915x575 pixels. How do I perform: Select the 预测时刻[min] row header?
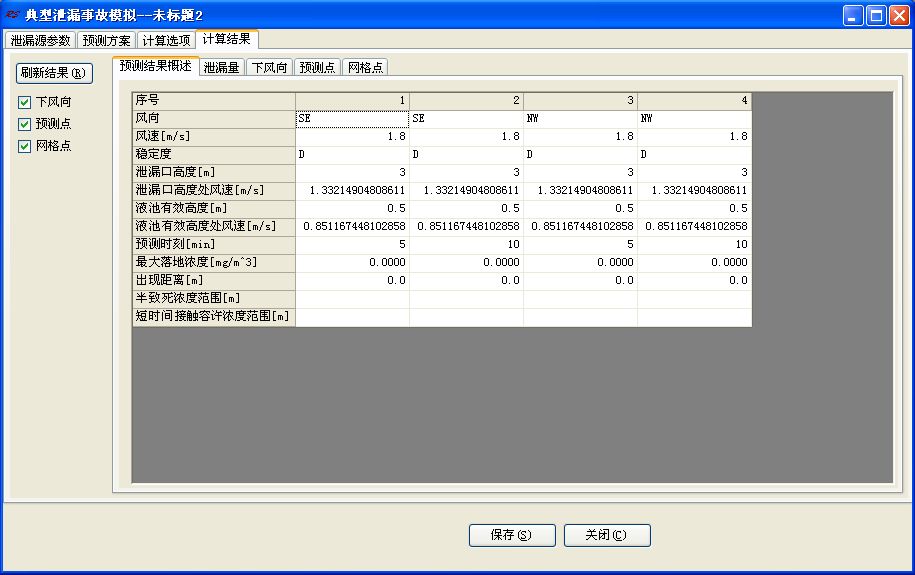(x=214, y=245)
